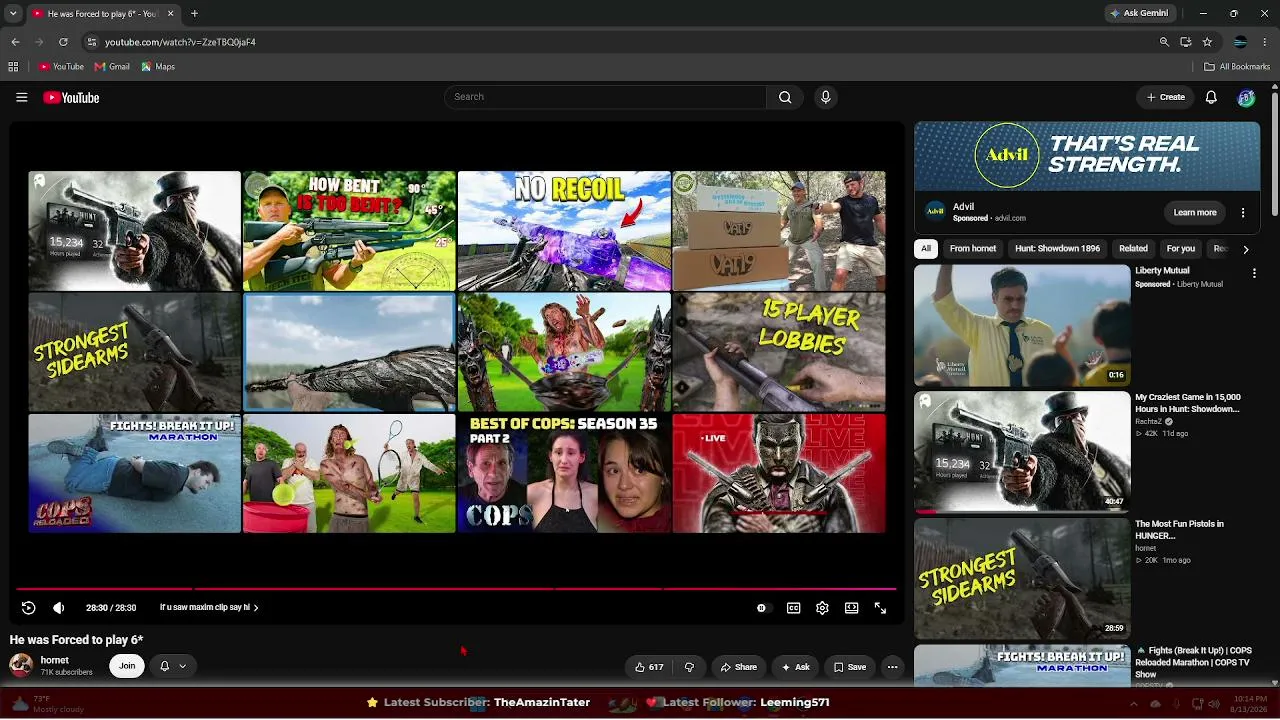Open the Maps bookmark
Image resolution: width=1280 pixels, height=720 pixels.
tap(158, 67)
